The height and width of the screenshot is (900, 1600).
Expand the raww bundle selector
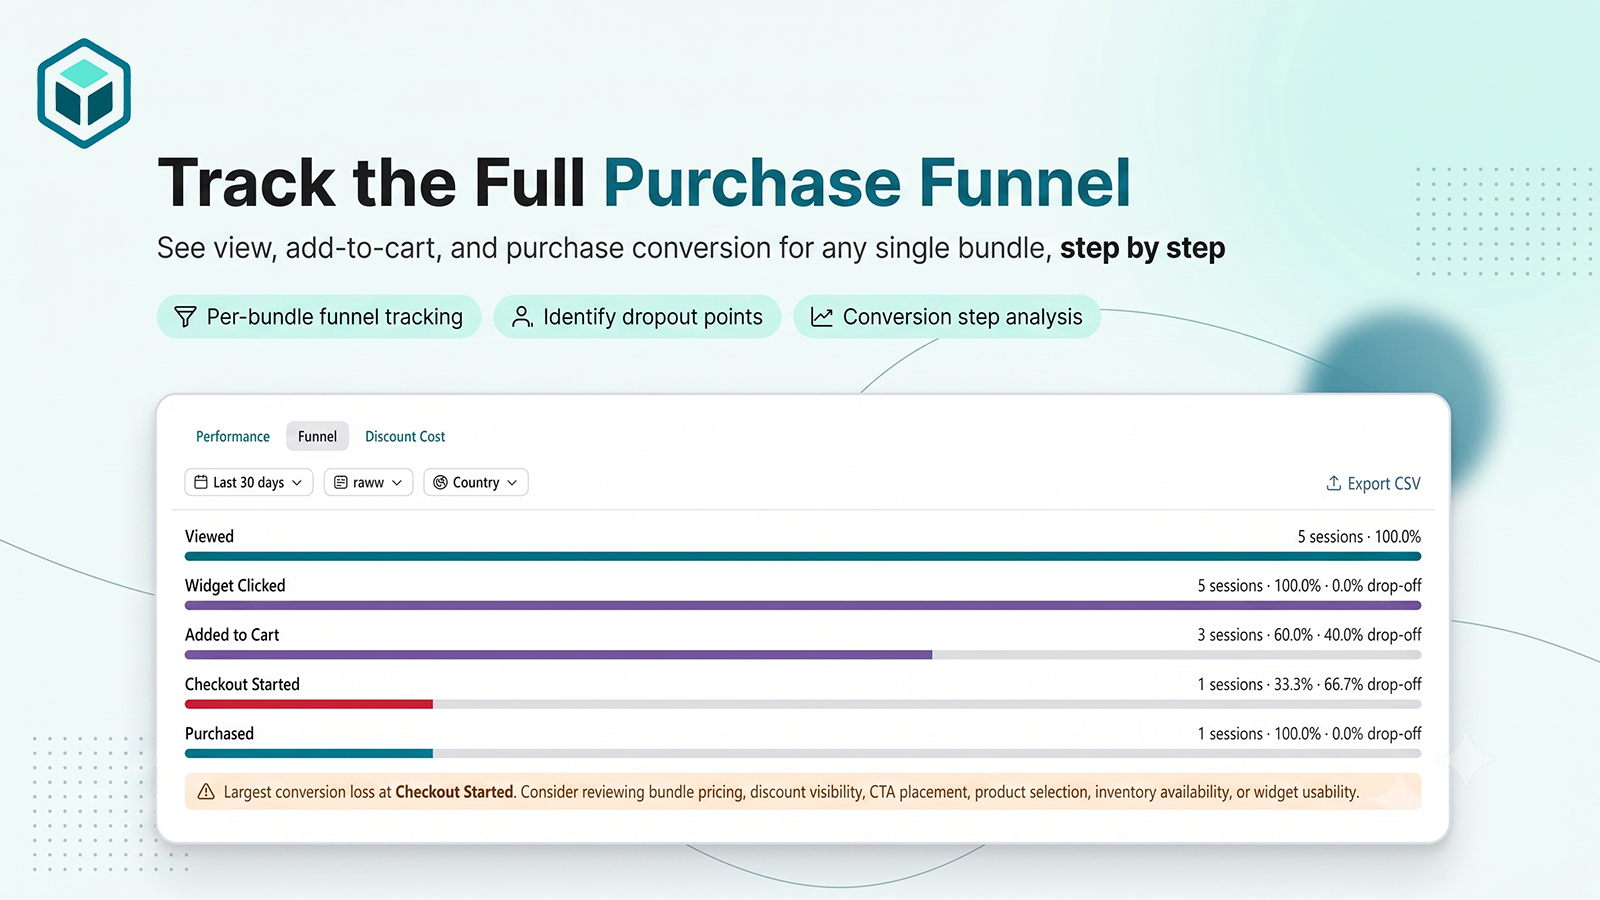[368, 482]
